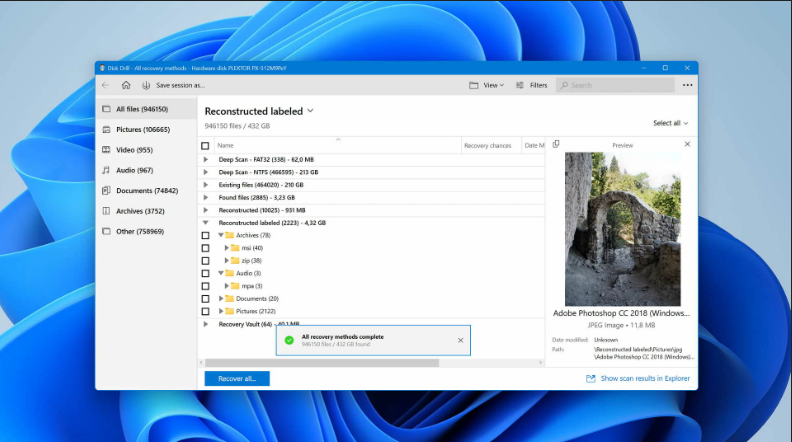Select Audio (967) category
The width and height of the screenshot is (792, 442).
click(x=146, y=170)
